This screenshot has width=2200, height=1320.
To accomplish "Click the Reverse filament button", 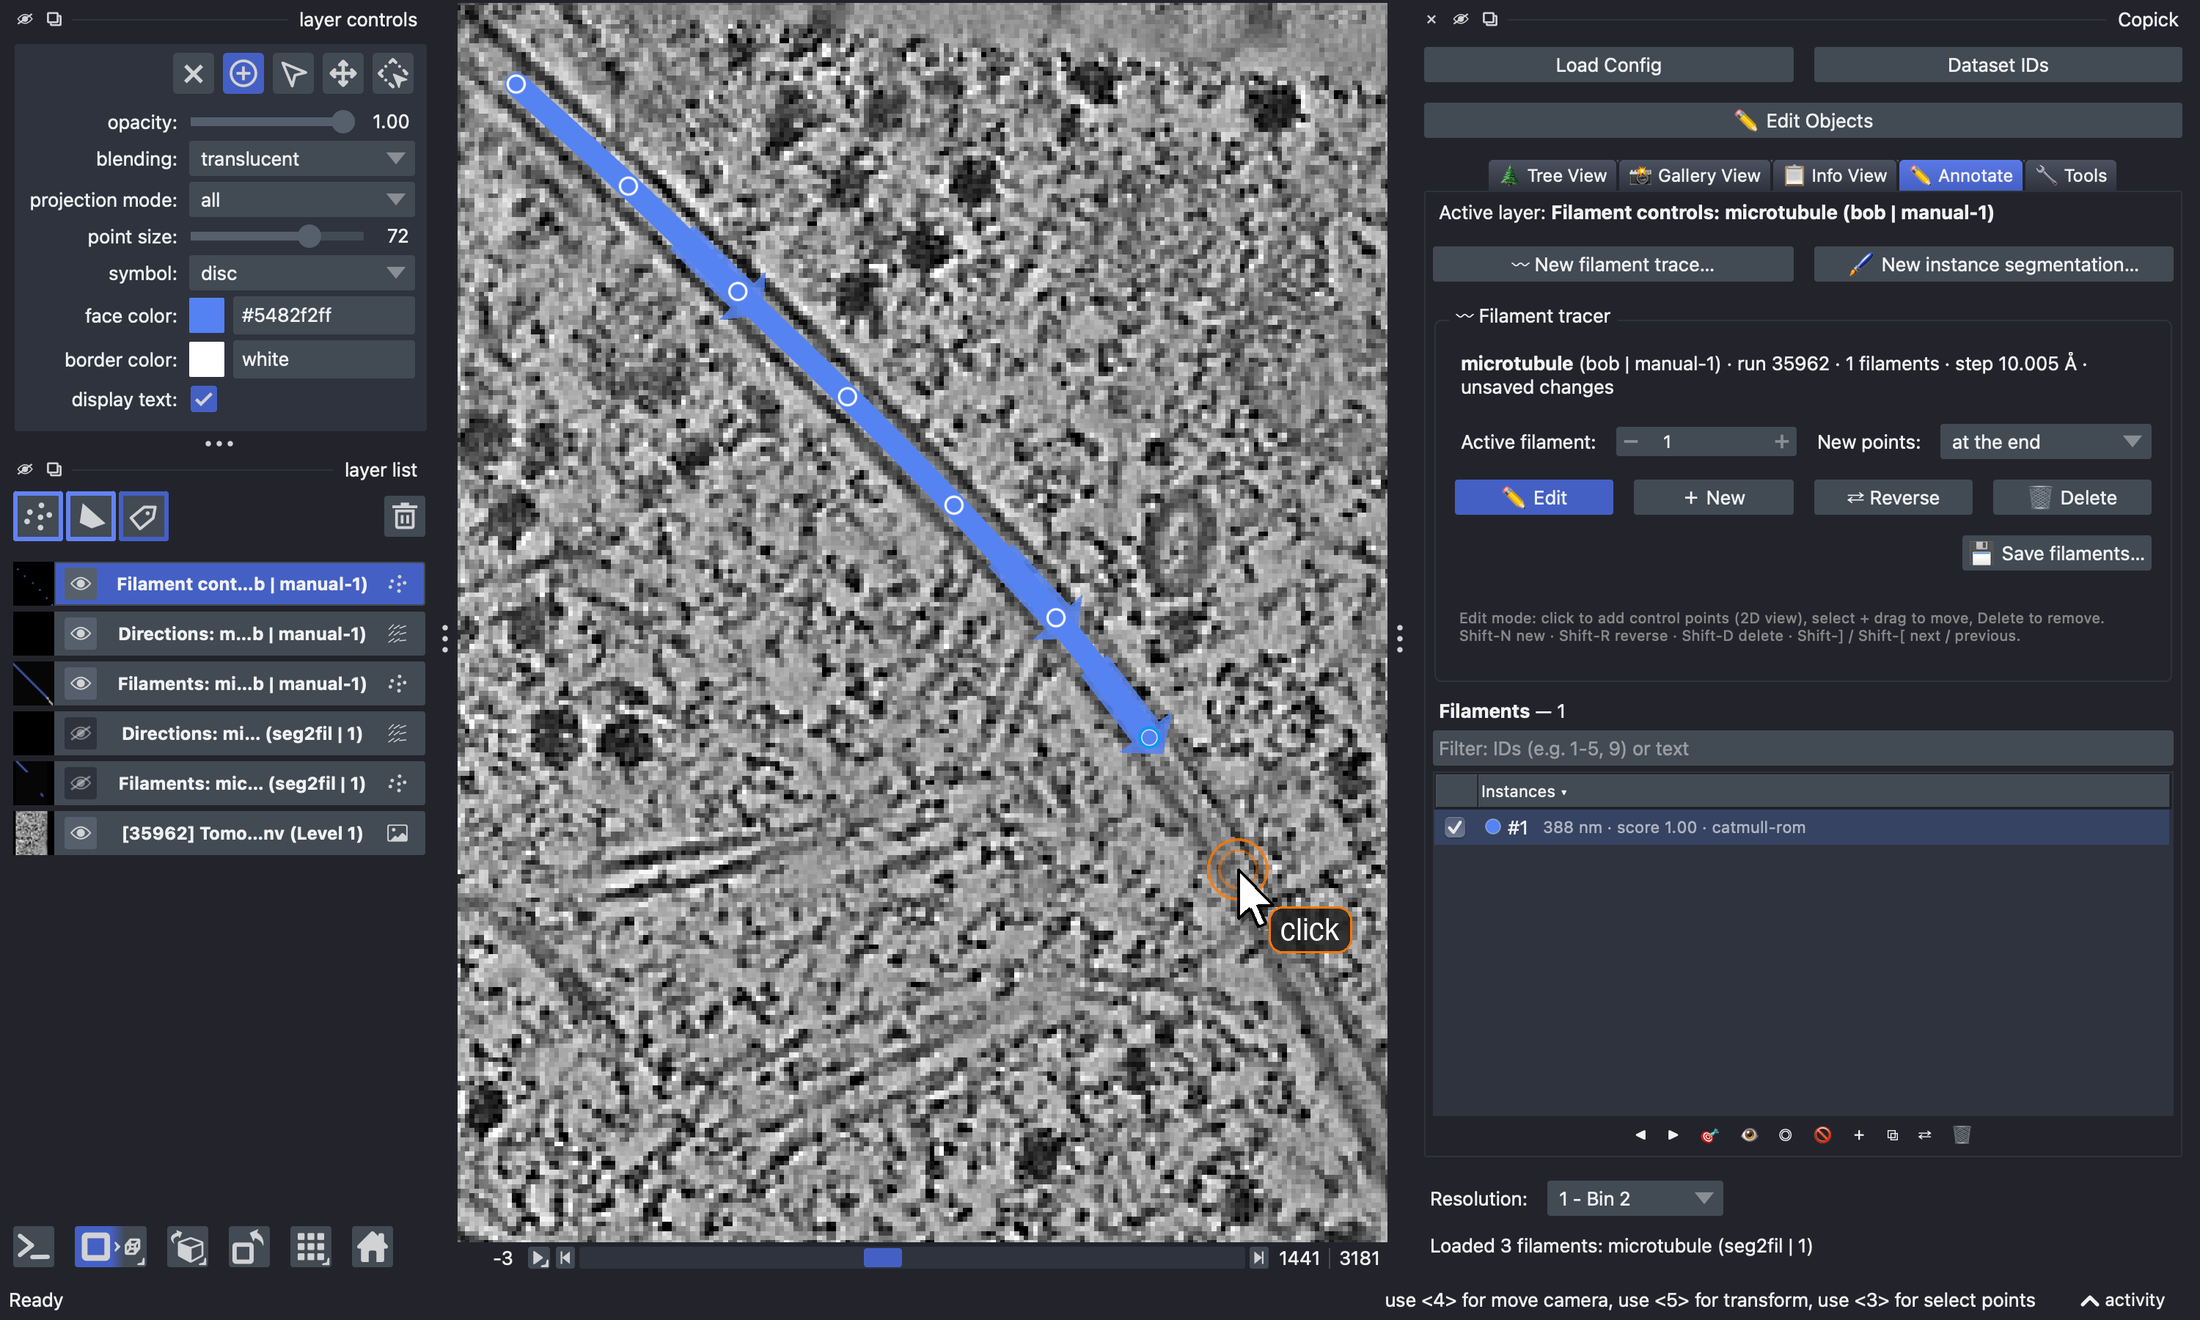I will [1892, 498].
